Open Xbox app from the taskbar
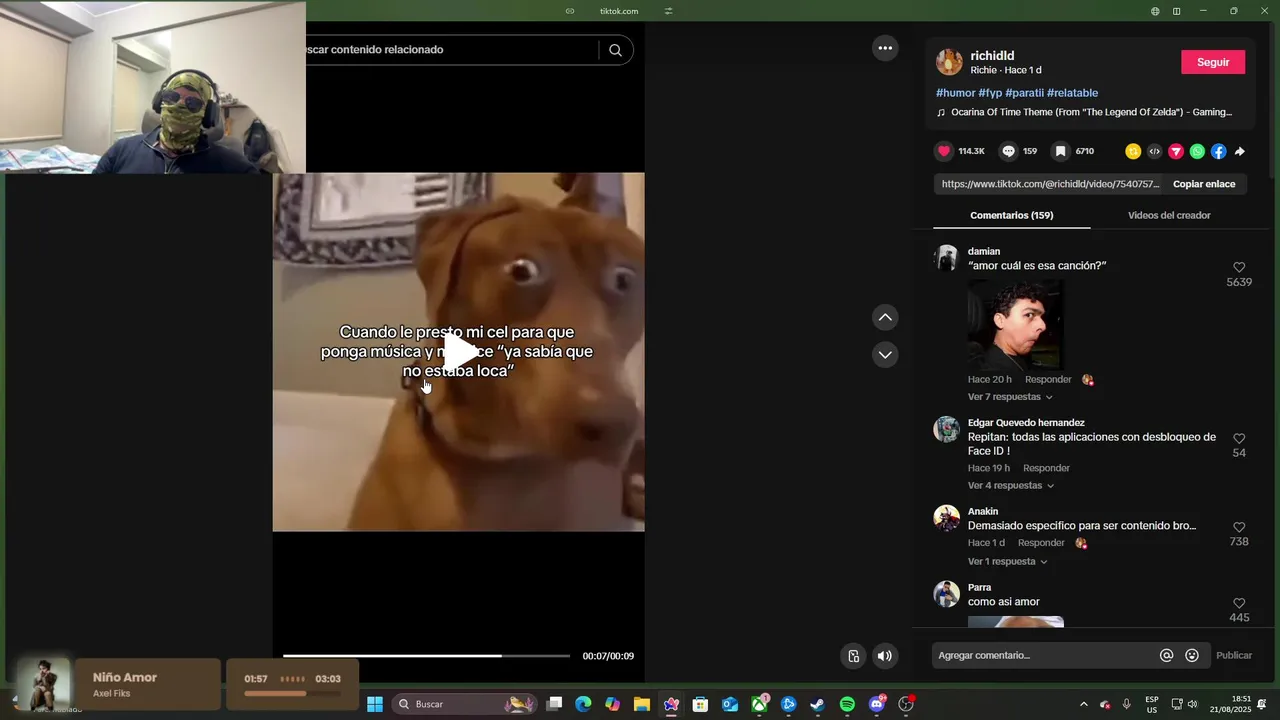 (x=760, y=704)
